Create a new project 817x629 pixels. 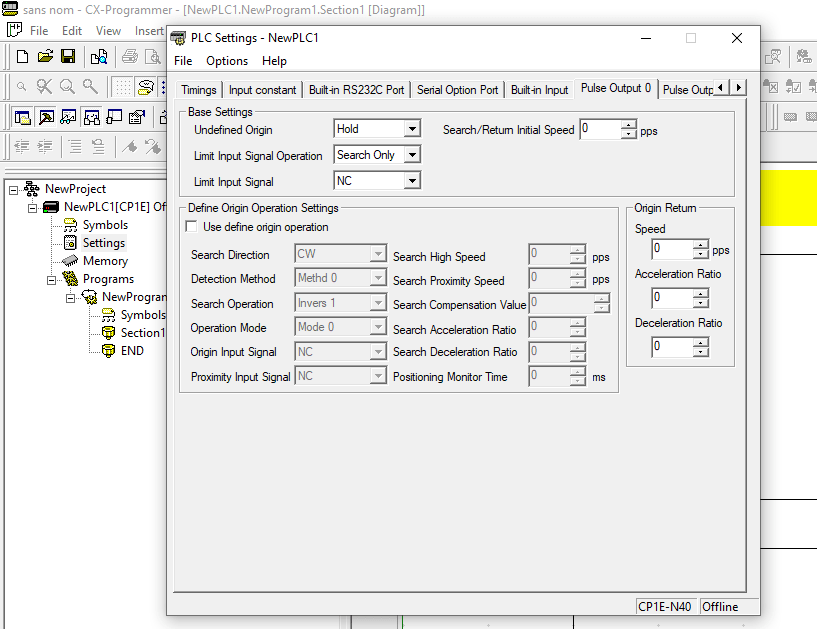point(21,57)
